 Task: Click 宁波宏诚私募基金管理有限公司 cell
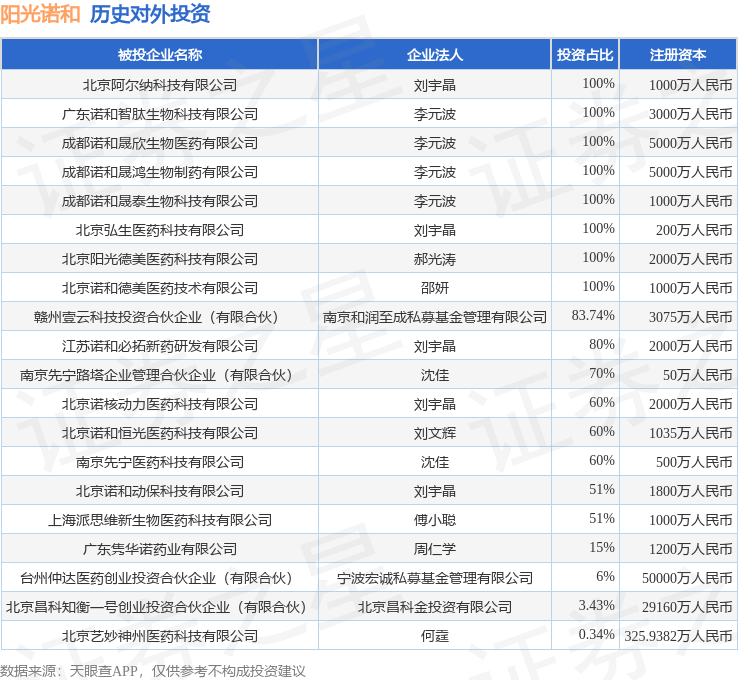coord(434,578)
